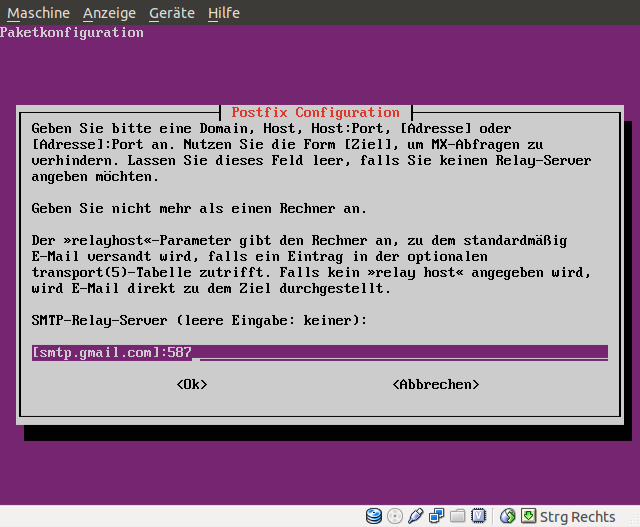The width and height of the screenshot is (640, 527).
Task: Click the SMTP-Relay-Server prompt label
Action: pos(199,320)
